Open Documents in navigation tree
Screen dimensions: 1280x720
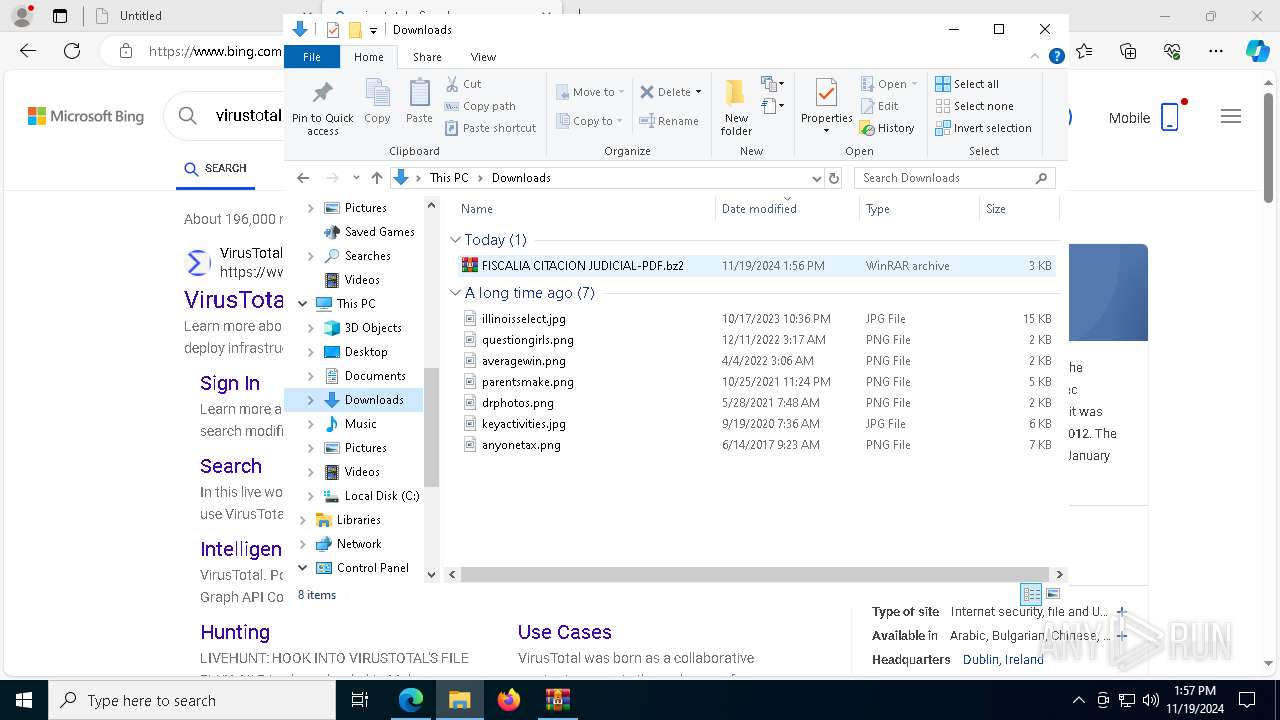pyautogui.click(x=375, y=376)
